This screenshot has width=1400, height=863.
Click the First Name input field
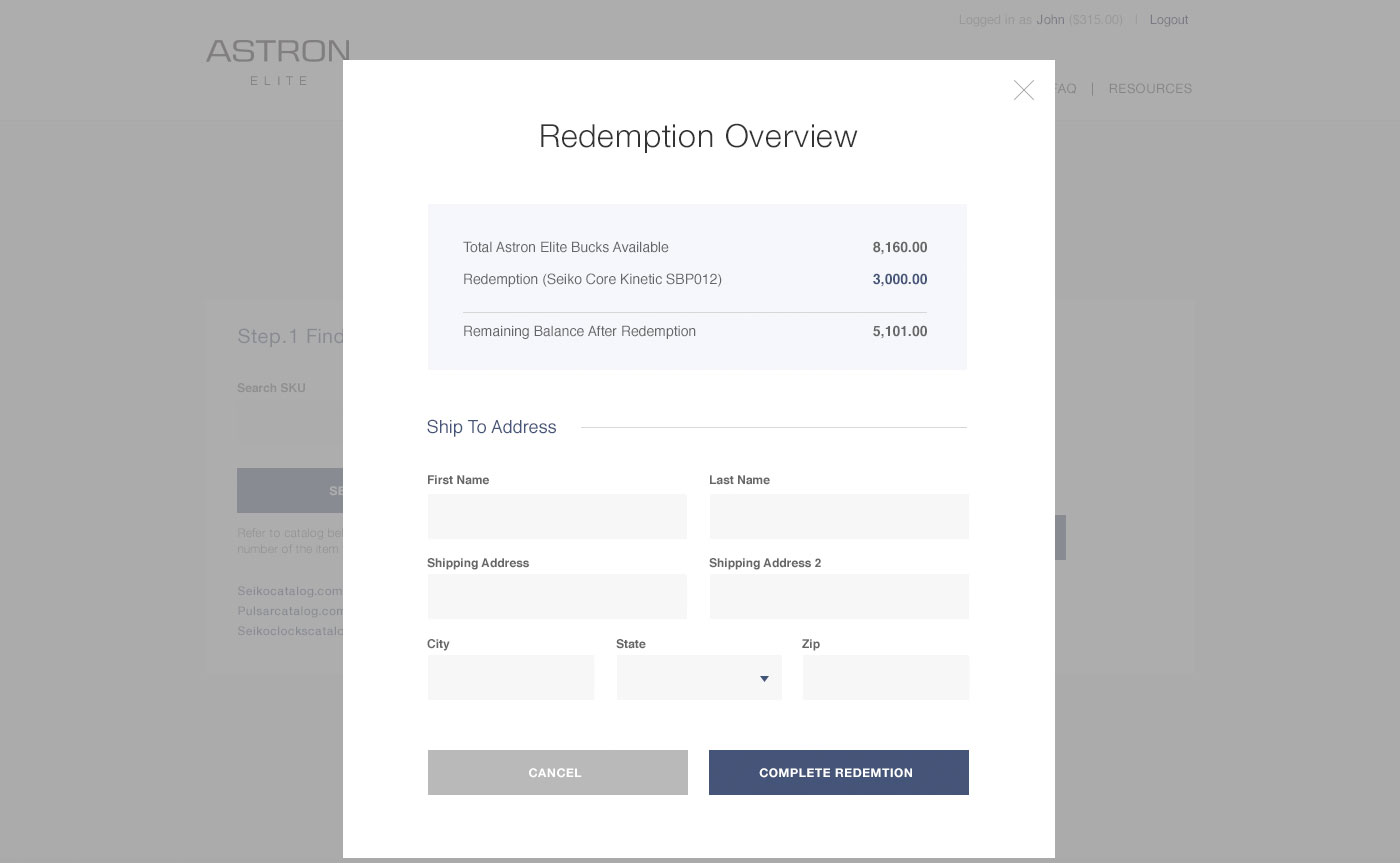pos(557,517)
